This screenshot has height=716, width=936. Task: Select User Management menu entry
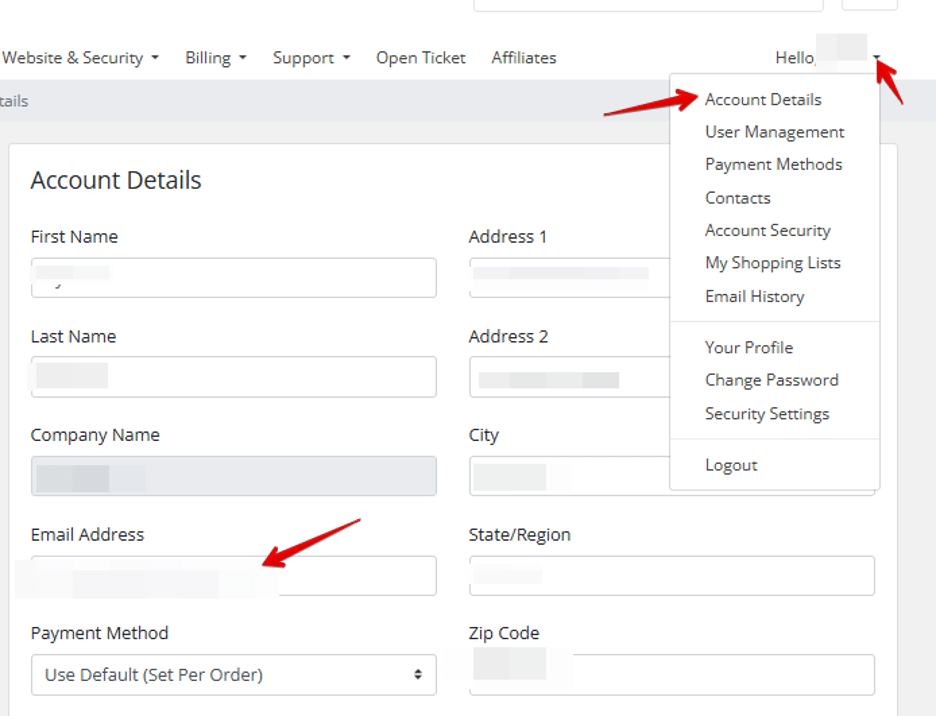(x=774, y=132)
